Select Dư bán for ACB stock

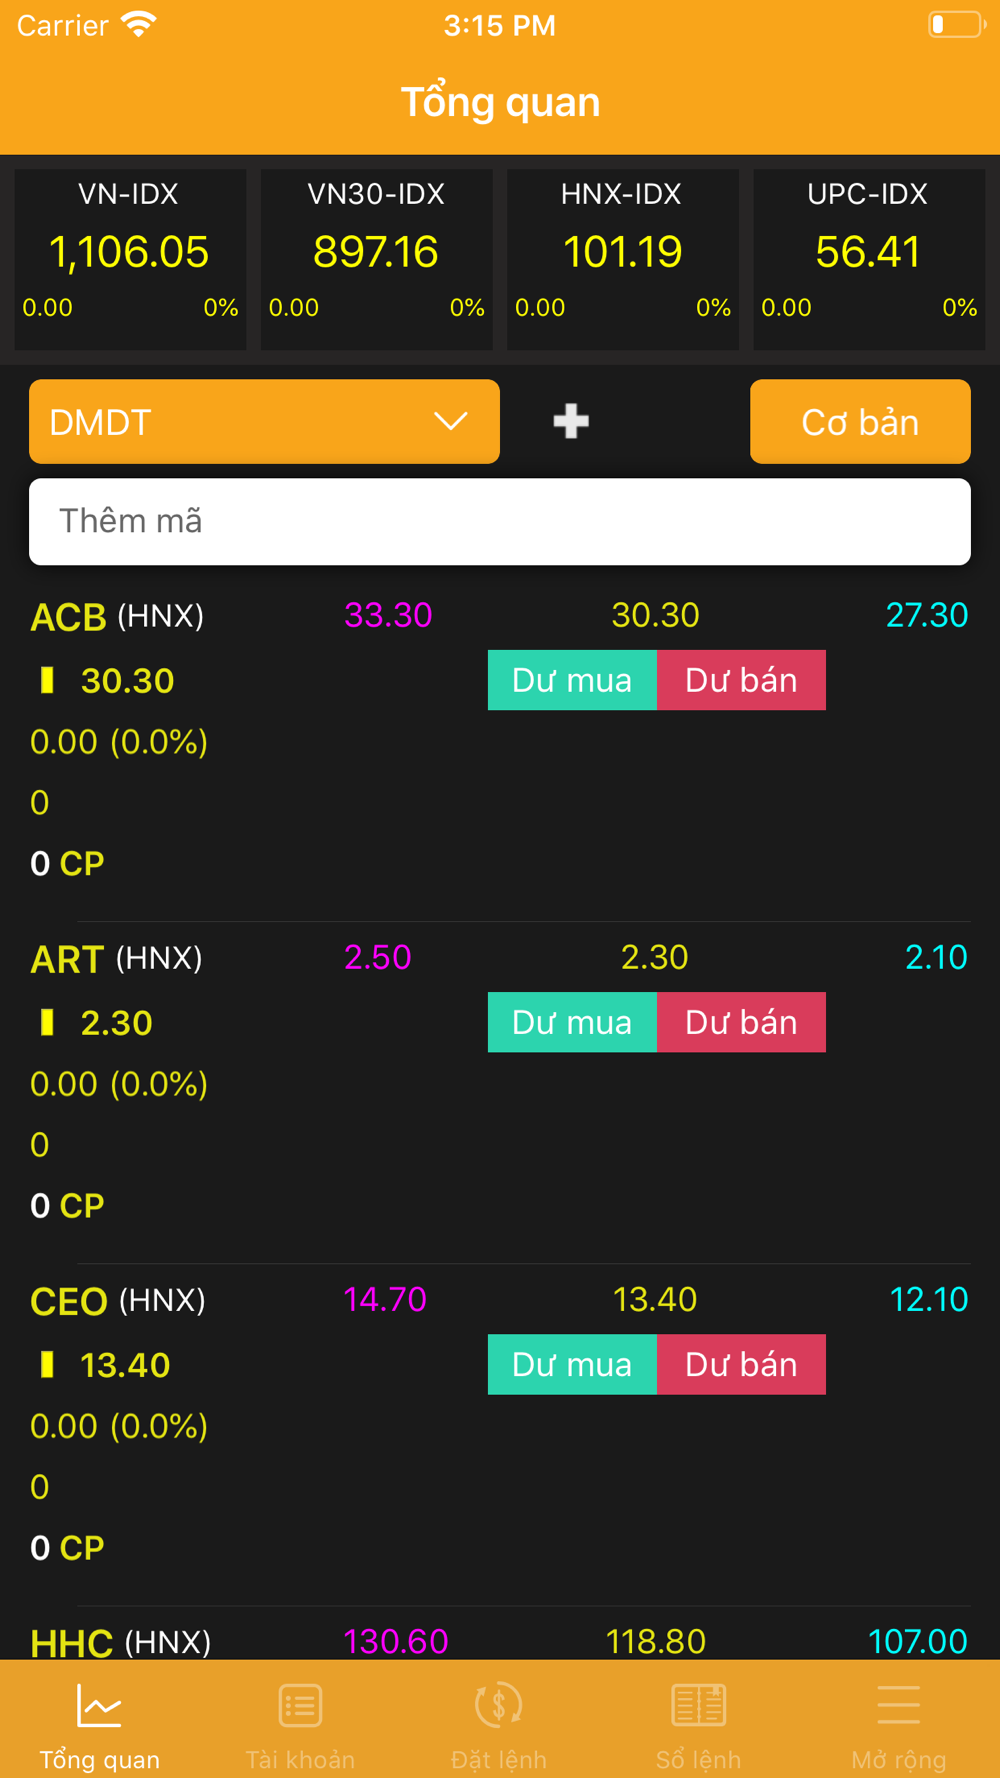point(741,680)
